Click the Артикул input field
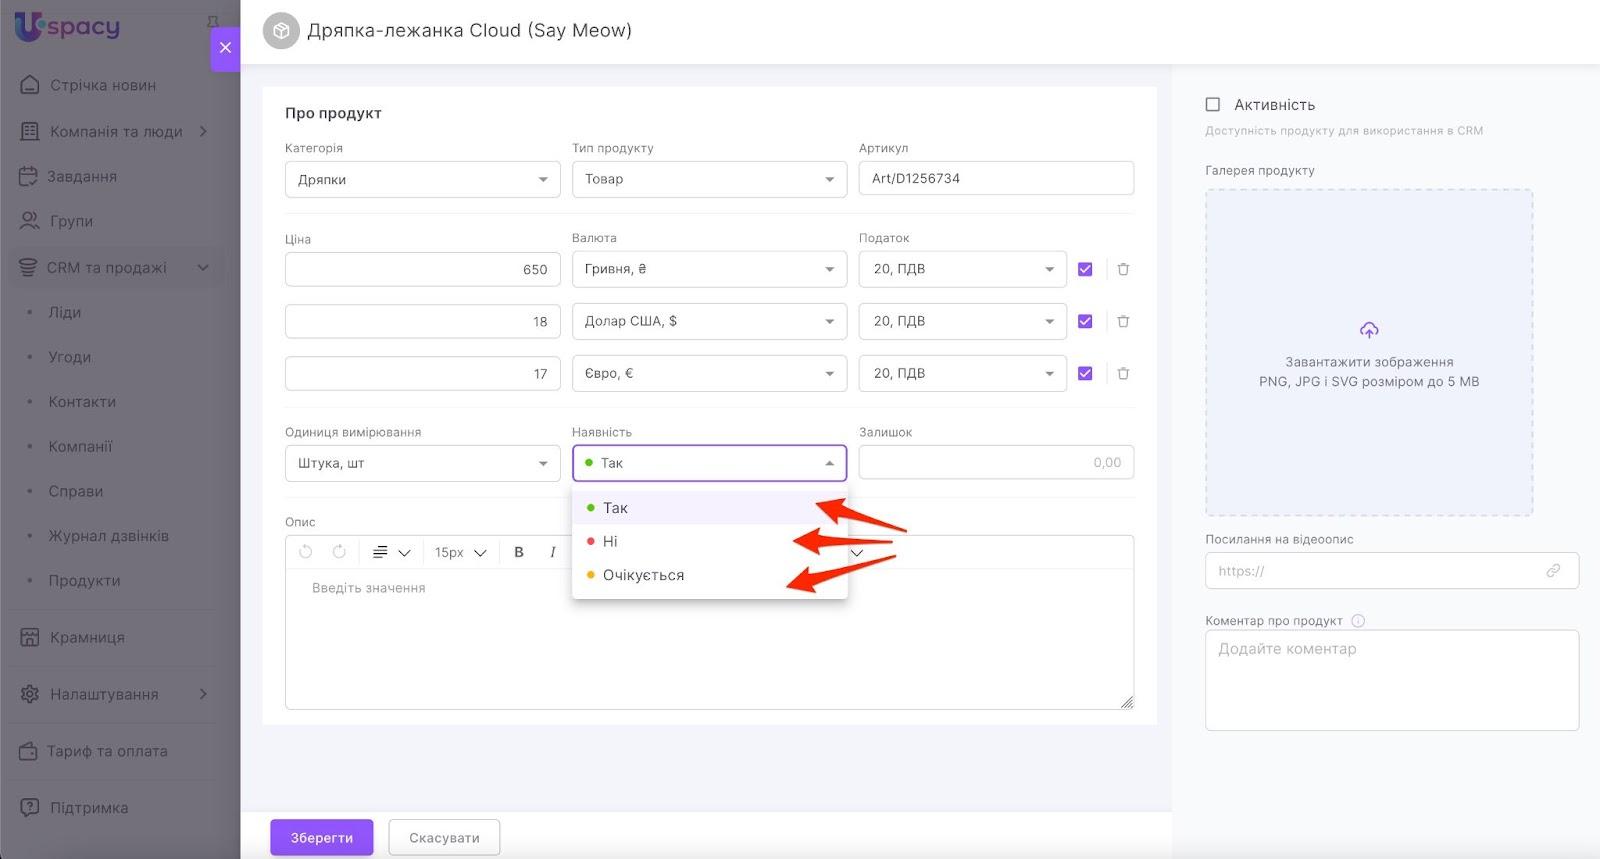Viewport: 1600px width, 859px height. pyautogui.click(x=996, y=178)
